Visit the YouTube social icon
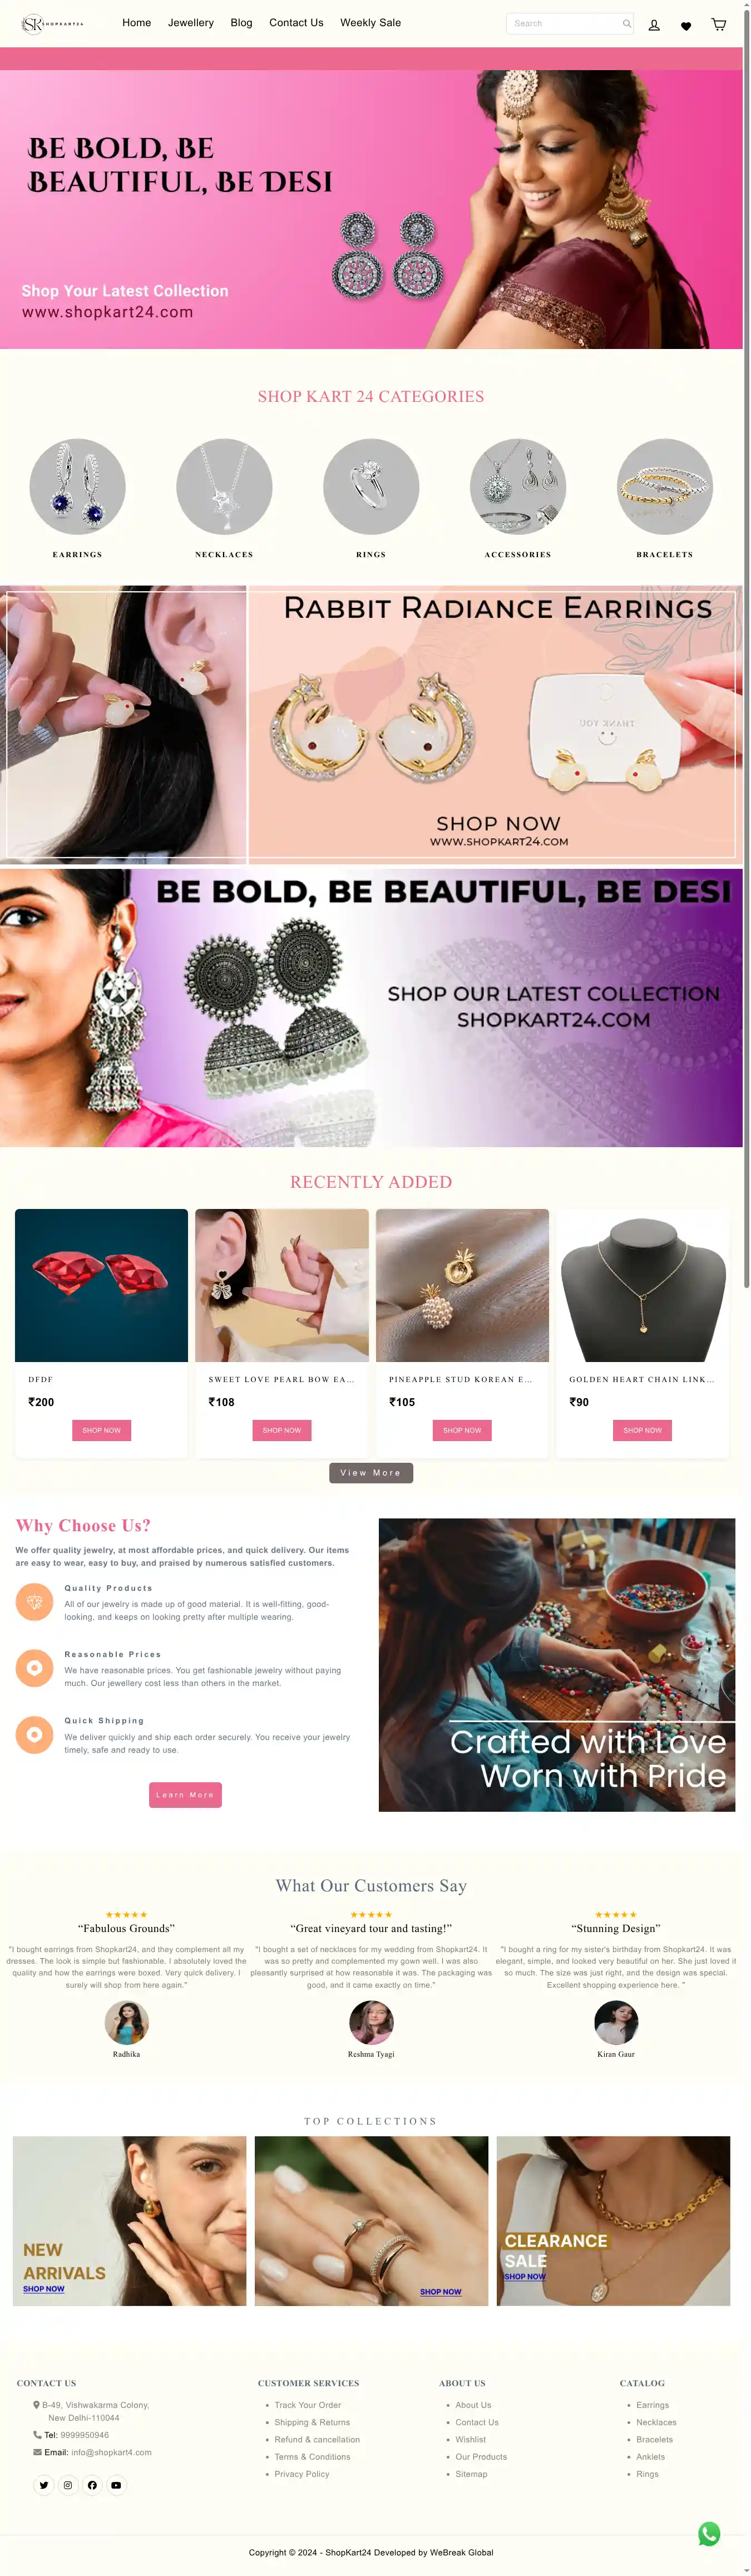Image resolution: width=751 pixels, height=2576 pixels. pos(116,2485)
